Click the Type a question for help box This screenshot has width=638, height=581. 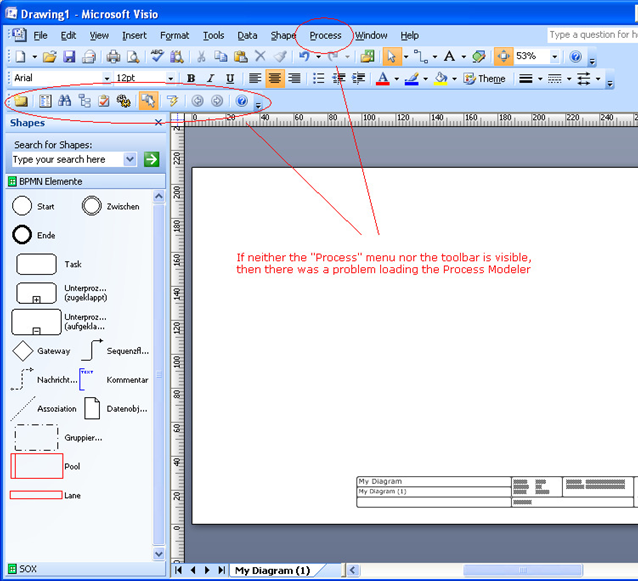coord(593,35)
